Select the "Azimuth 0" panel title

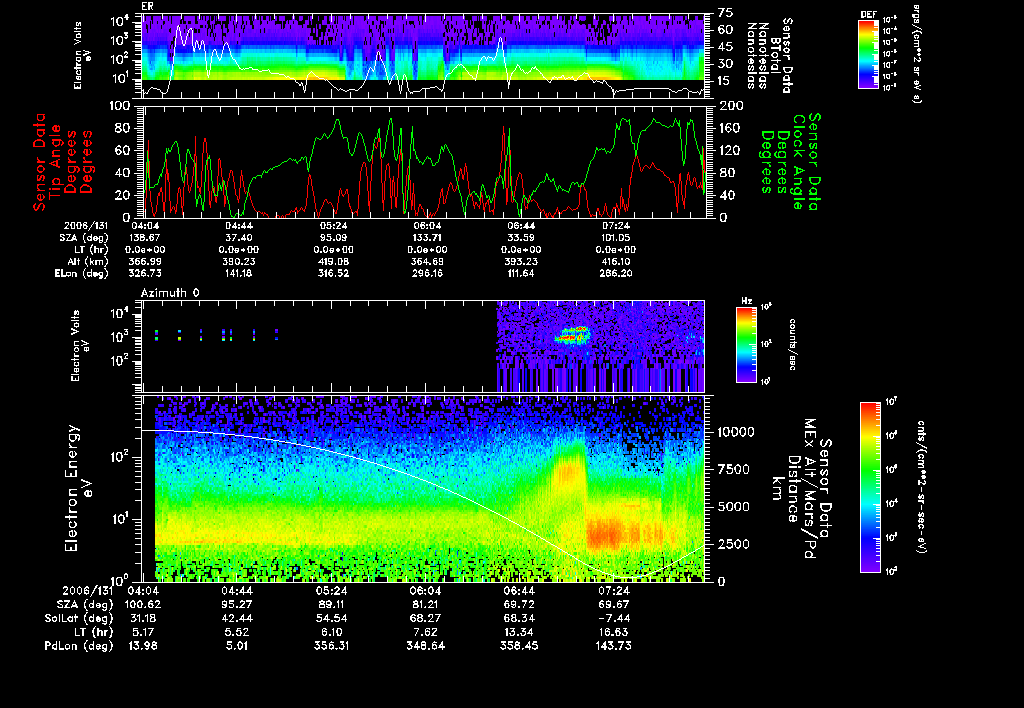(170, 293)
